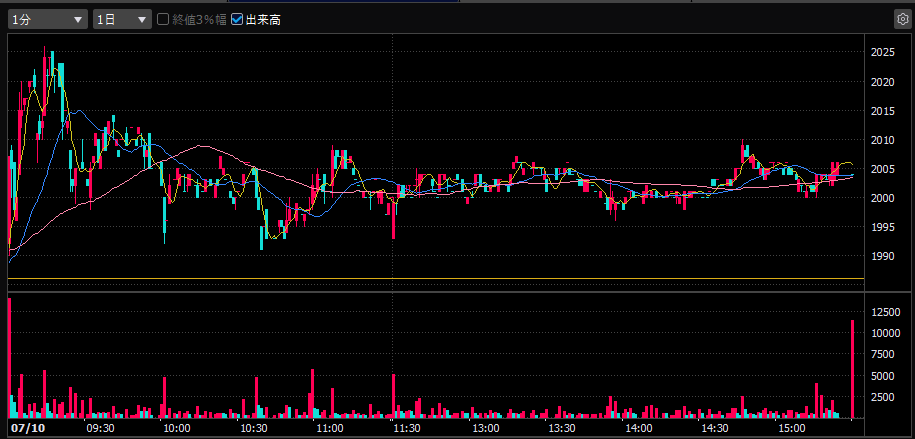
Task: Click the 11:00 time axis label
Action: pyautogui.click(x=329, y=428)
